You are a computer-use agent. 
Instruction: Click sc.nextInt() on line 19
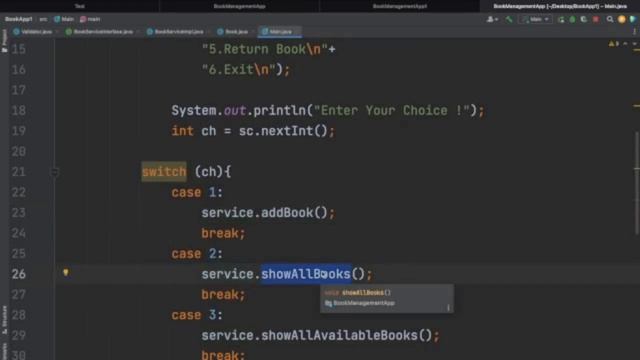283,131
